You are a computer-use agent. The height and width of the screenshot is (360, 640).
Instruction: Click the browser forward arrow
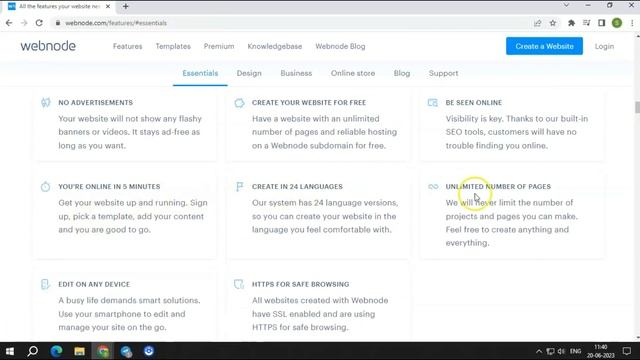pos(24,23)
